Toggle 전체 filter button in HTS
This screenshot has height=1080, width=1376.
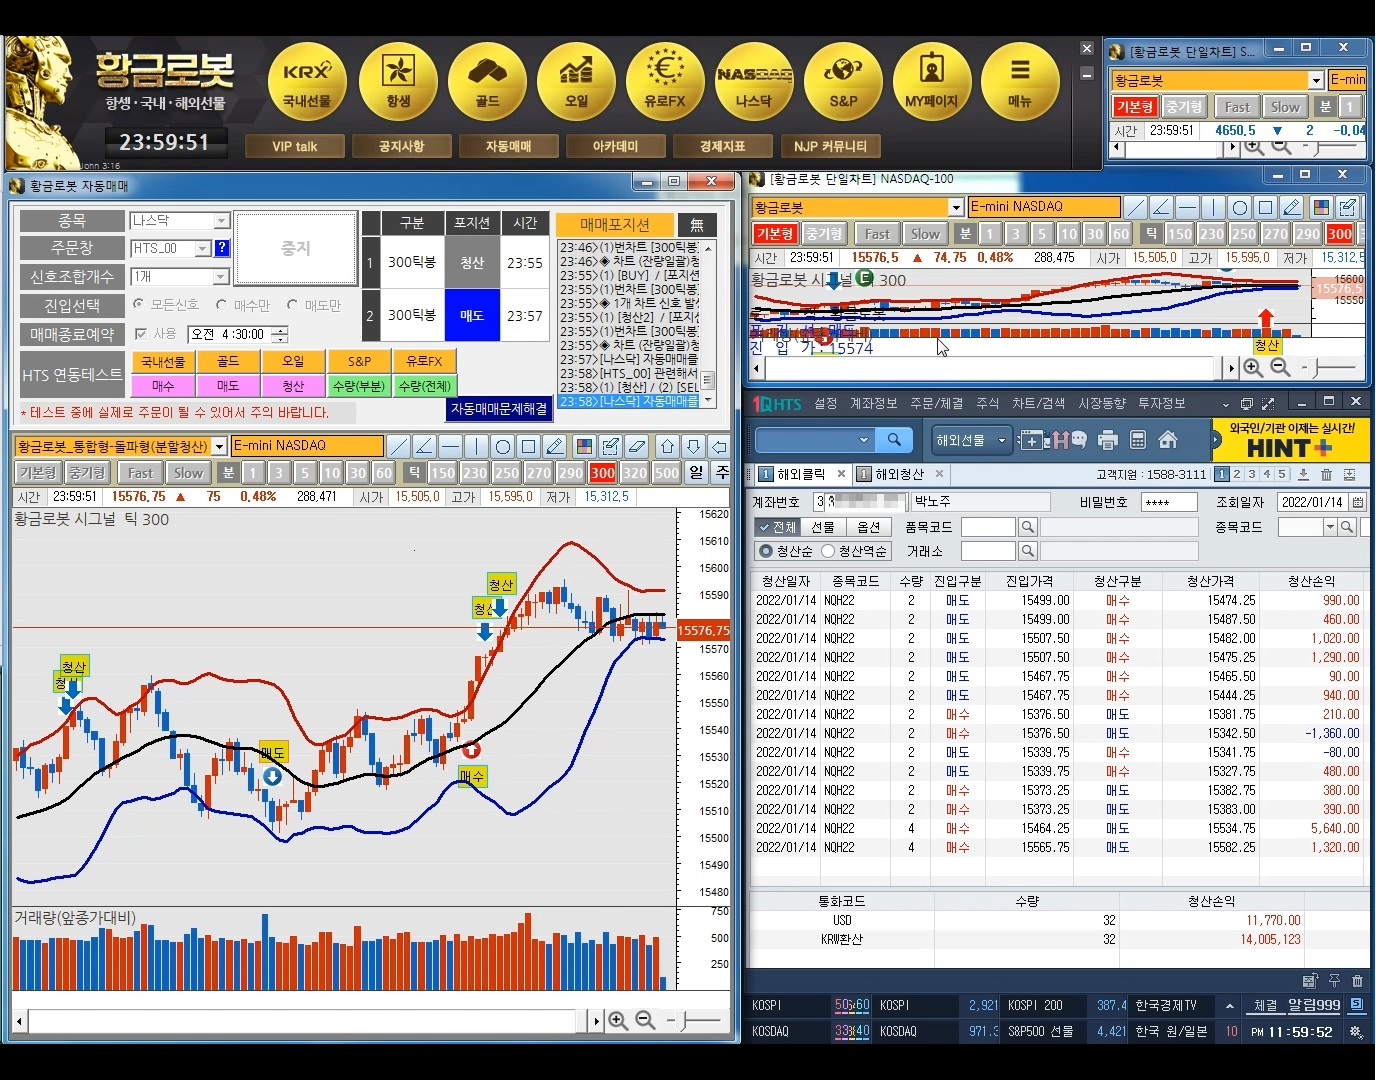(x=776, y=527)
